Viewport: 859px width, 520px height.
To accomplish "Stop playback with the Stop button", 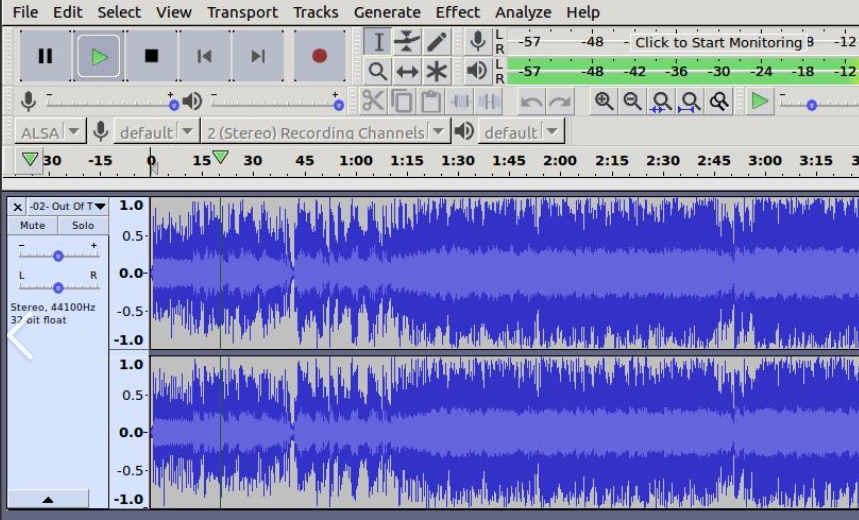I will click(151, 56).
